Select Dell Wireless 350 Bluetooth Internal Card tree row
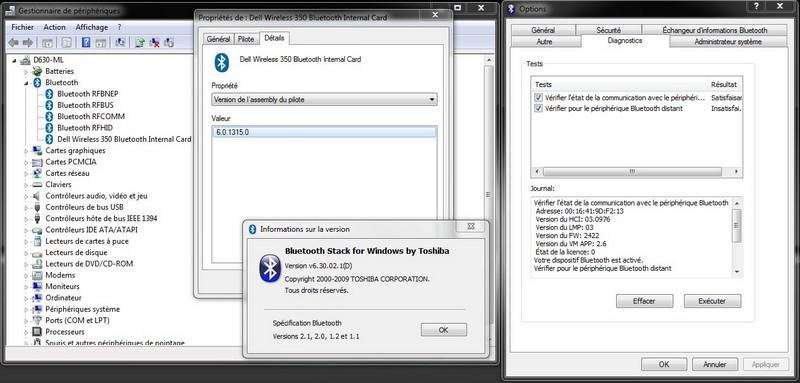Image resolution: width=800 pixels, height=383 pixels. coord(124,139)
